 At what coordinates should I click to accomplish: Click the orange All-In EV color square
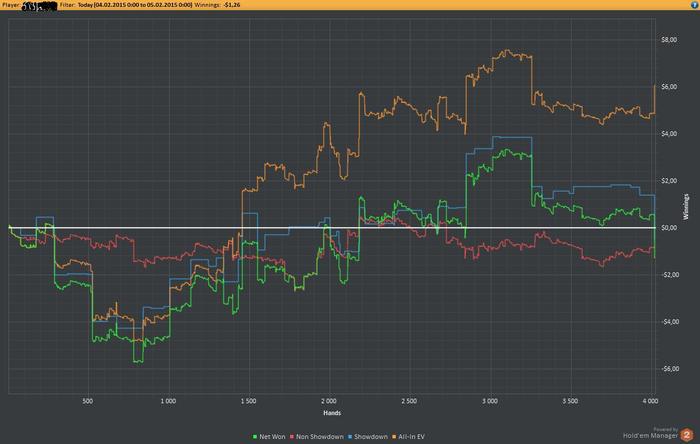[x=394, y=437]
